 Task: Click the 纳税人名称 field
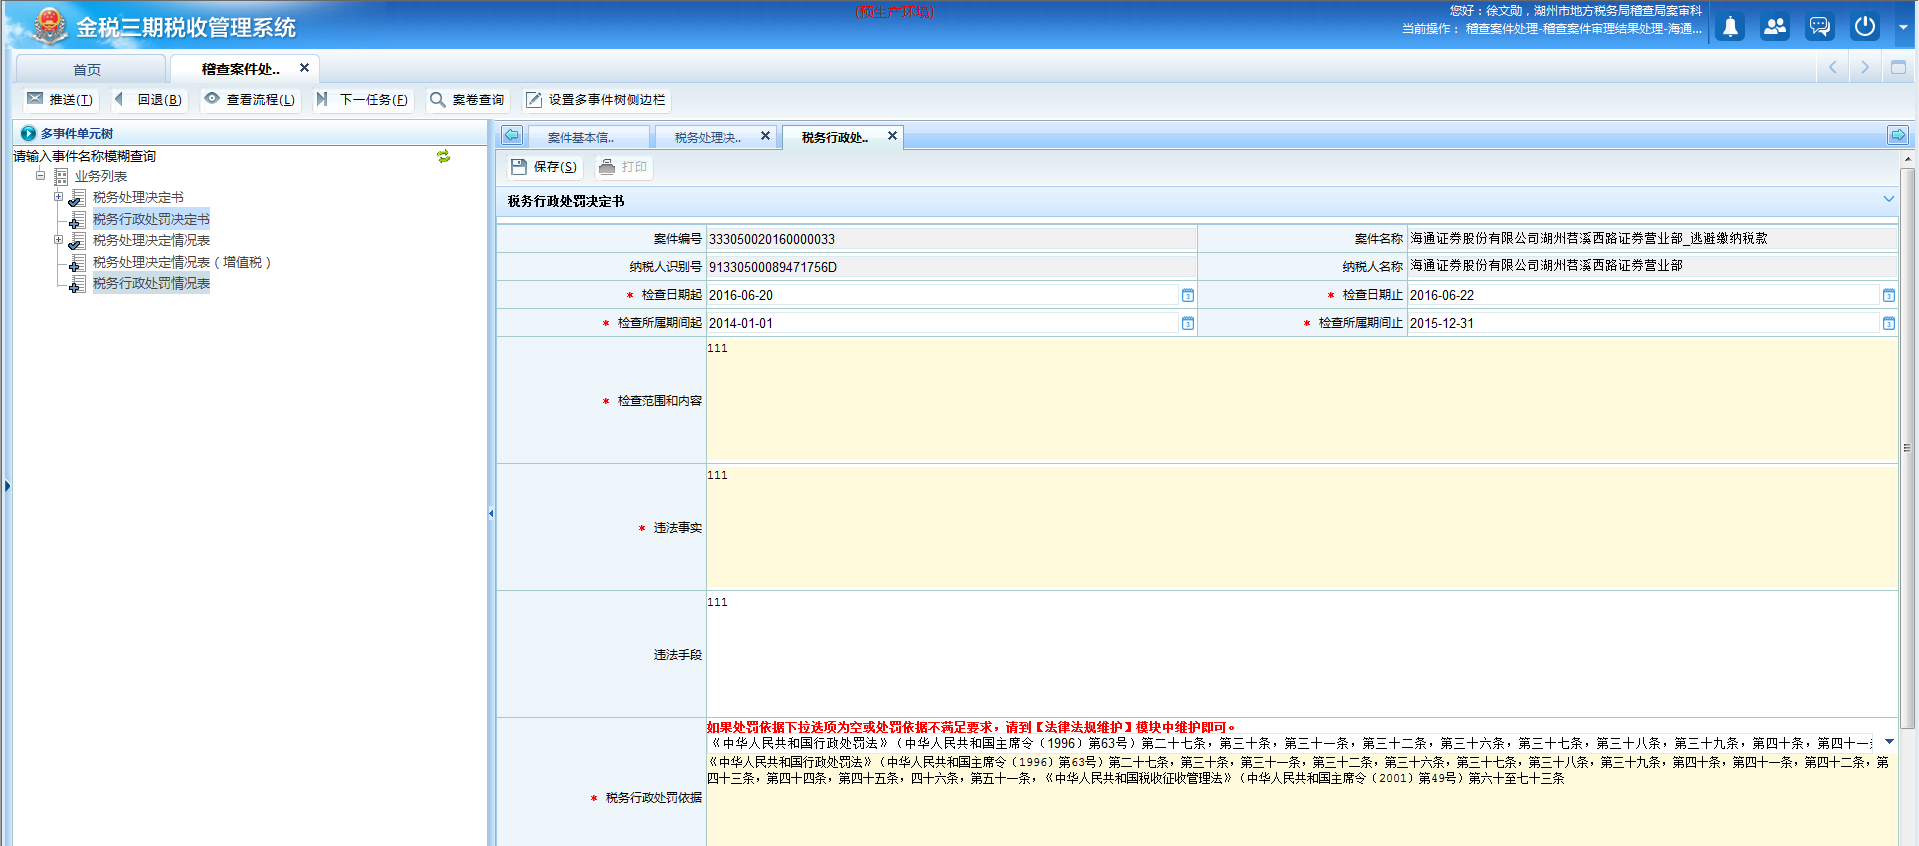click(1652, 266)
